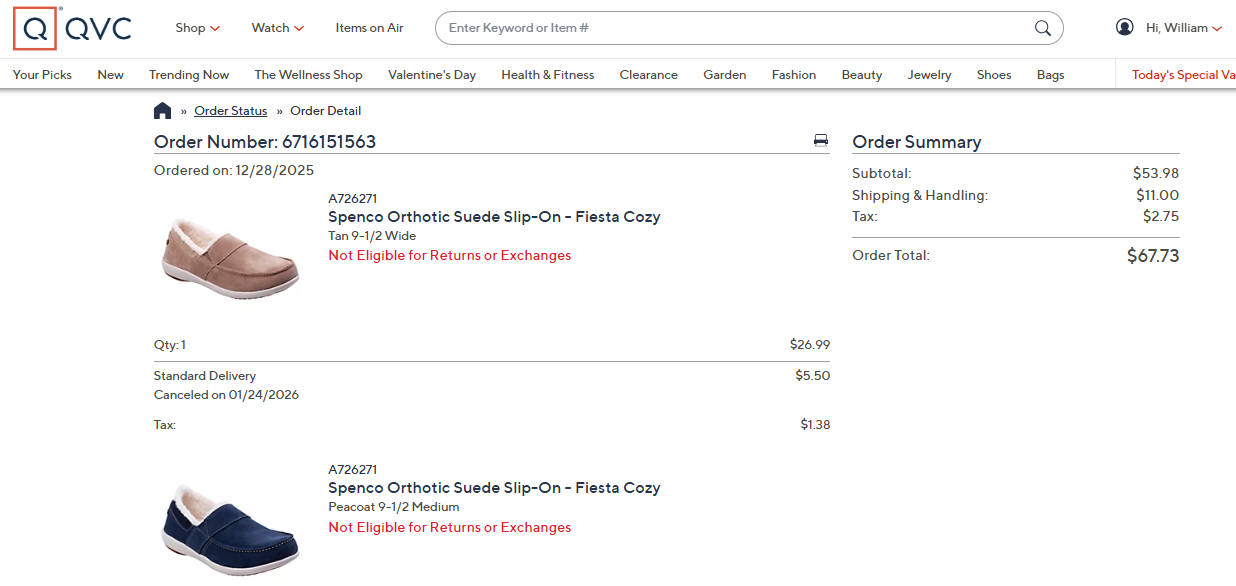Image resolution: width=1236 pixels, height=586 pixels.
Task: Click the Order Status breadcrumb link
Action: coord(230,111)
